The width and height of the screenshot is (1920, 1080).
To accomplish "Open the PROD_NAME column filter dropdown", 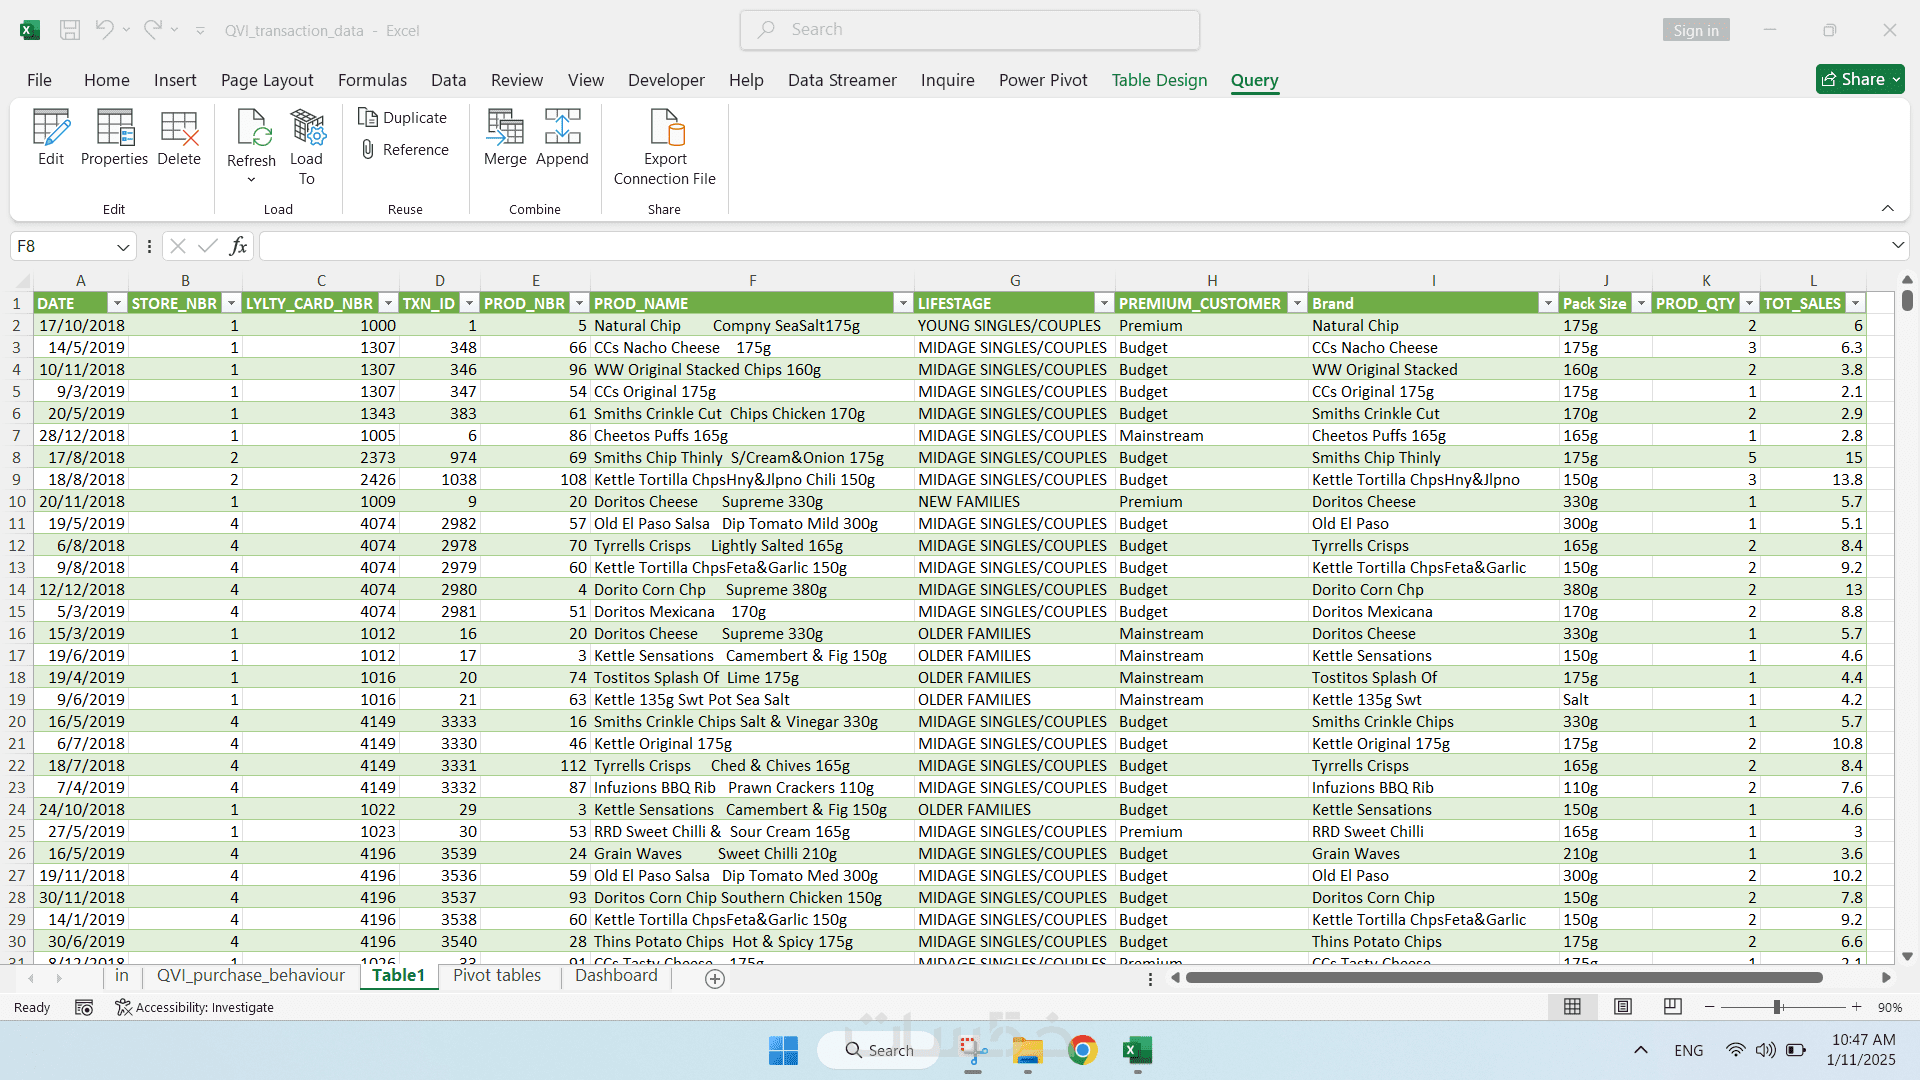I will (903, 303).
